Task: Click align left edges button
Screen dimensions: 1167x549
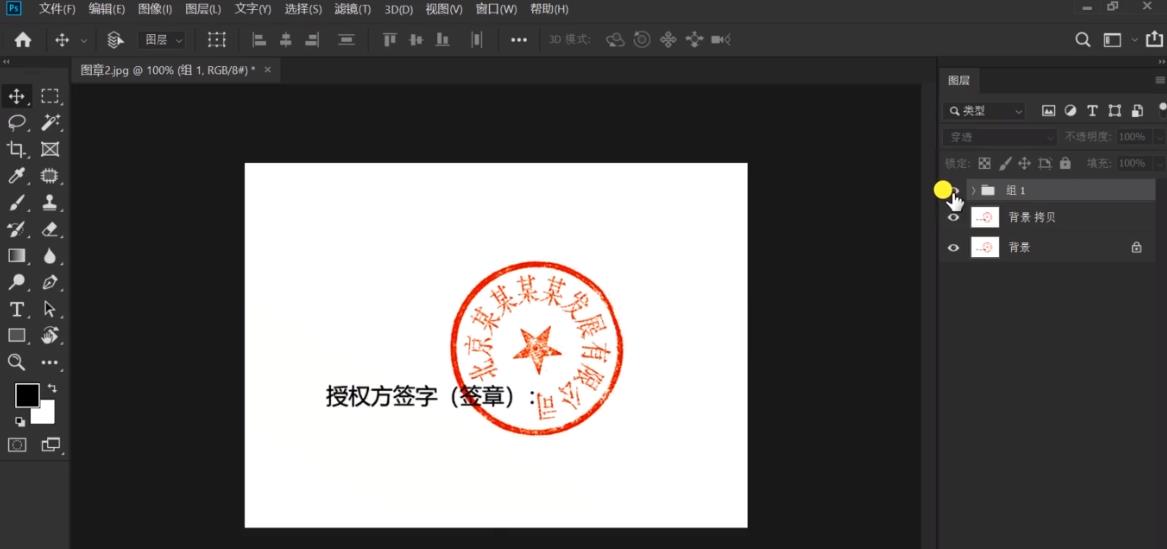Action: point(258,40)
